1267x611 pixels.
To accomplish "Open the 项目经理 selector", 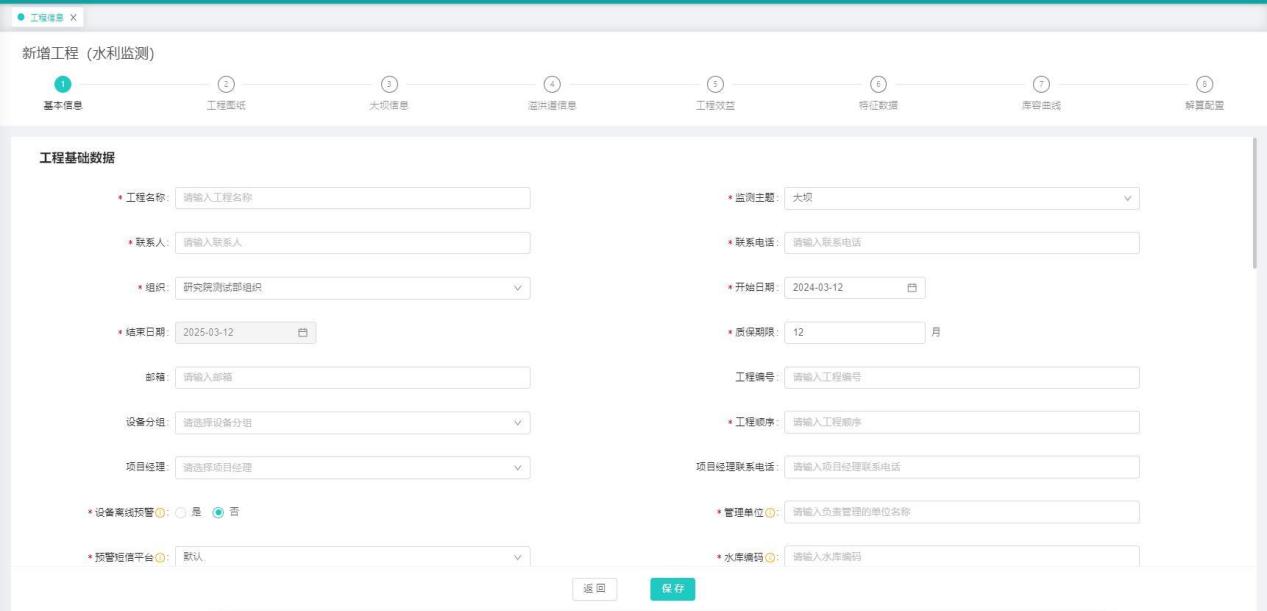I will click(352, 468).
